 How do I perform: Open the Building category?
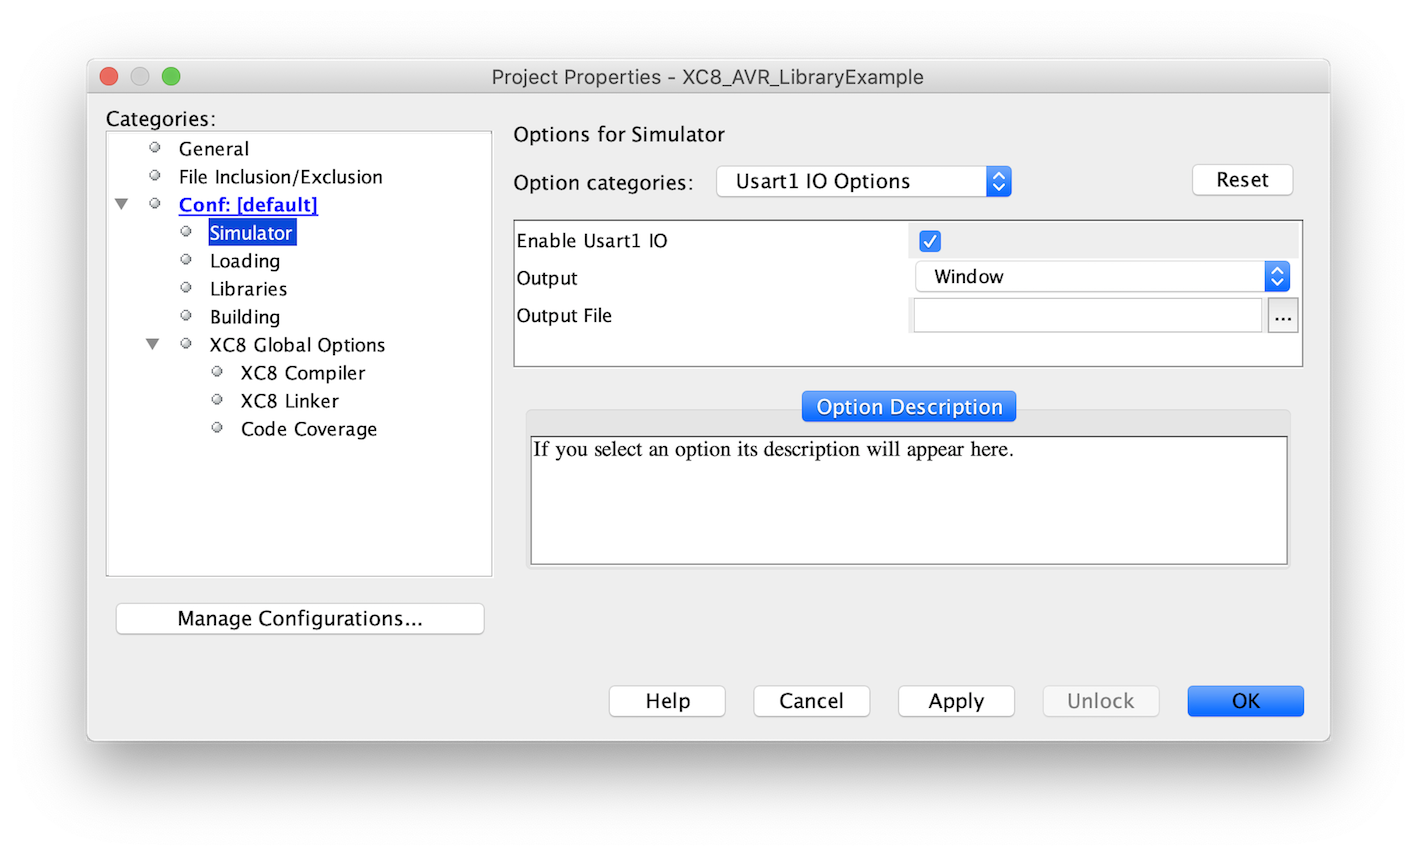tap(245, 317)
